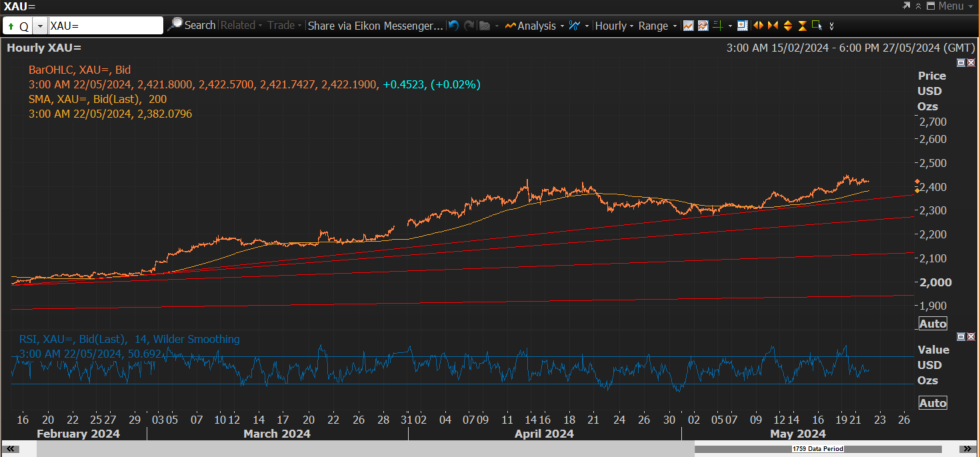This screenshot has height=457, width=980.
Task: Click the Search button label
Action: pos(200,26)
